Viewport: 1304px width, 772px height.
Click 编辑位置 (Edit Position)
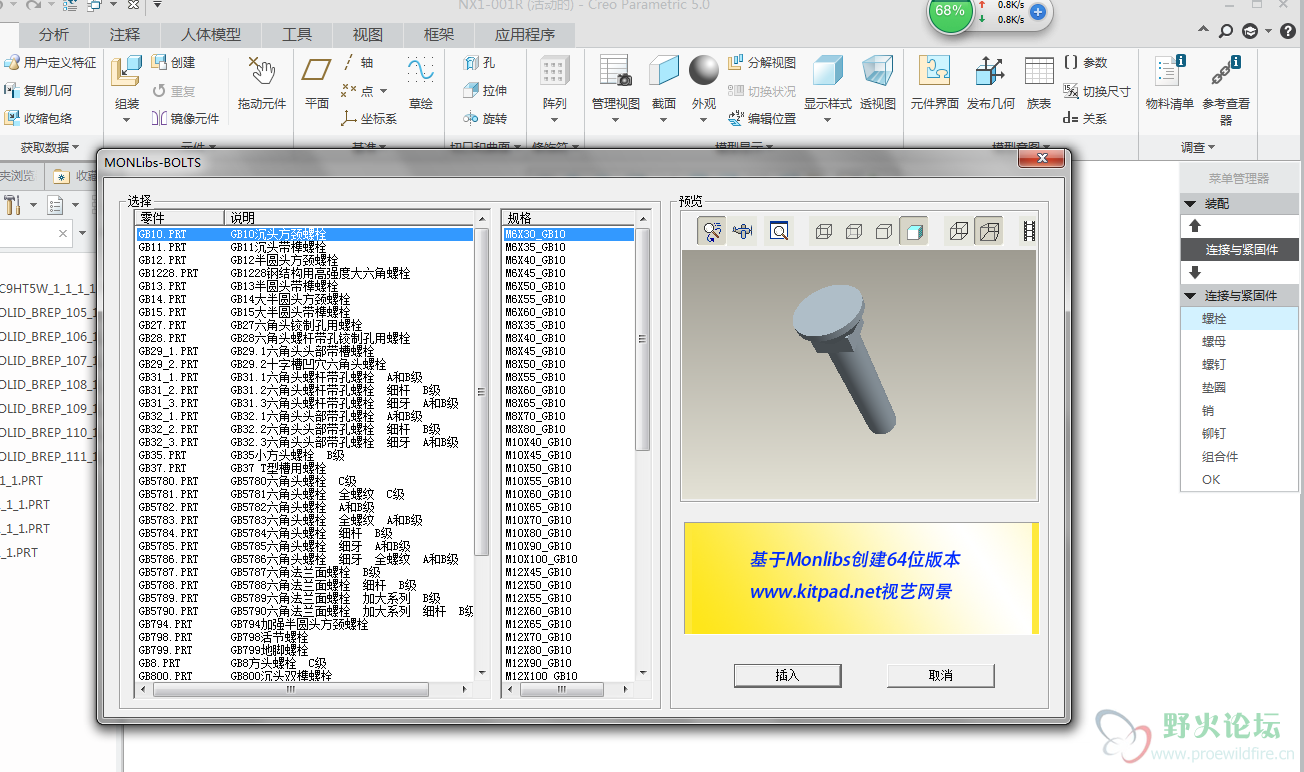coord(762,118)
